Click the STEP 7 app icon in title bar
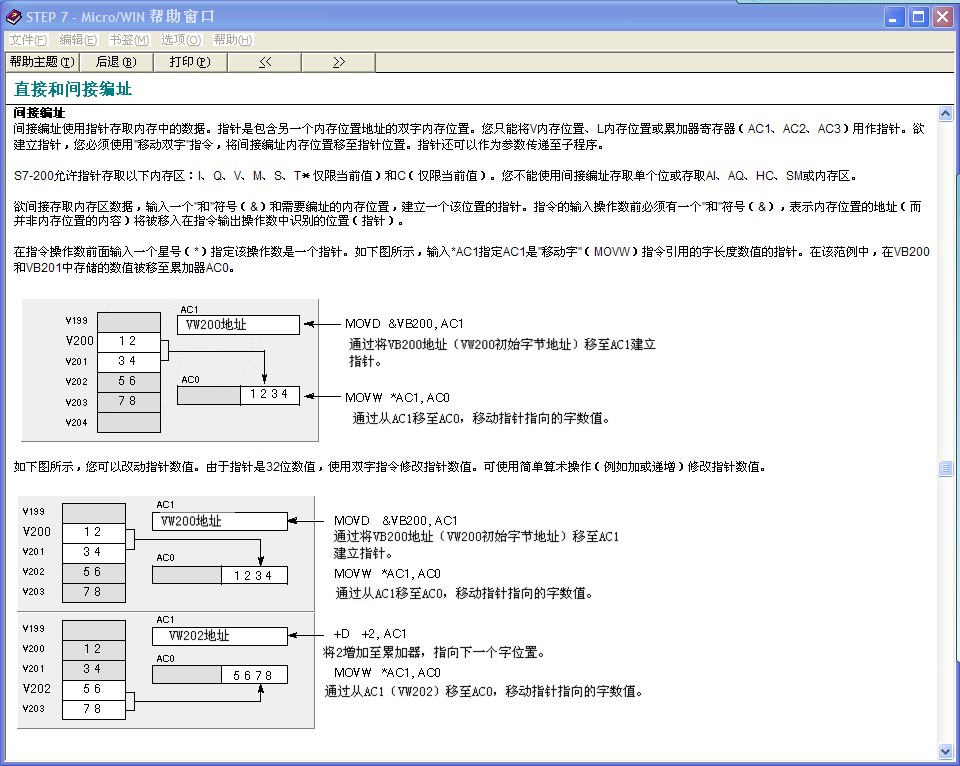960x766 pixels. click(x=13, y=17)
